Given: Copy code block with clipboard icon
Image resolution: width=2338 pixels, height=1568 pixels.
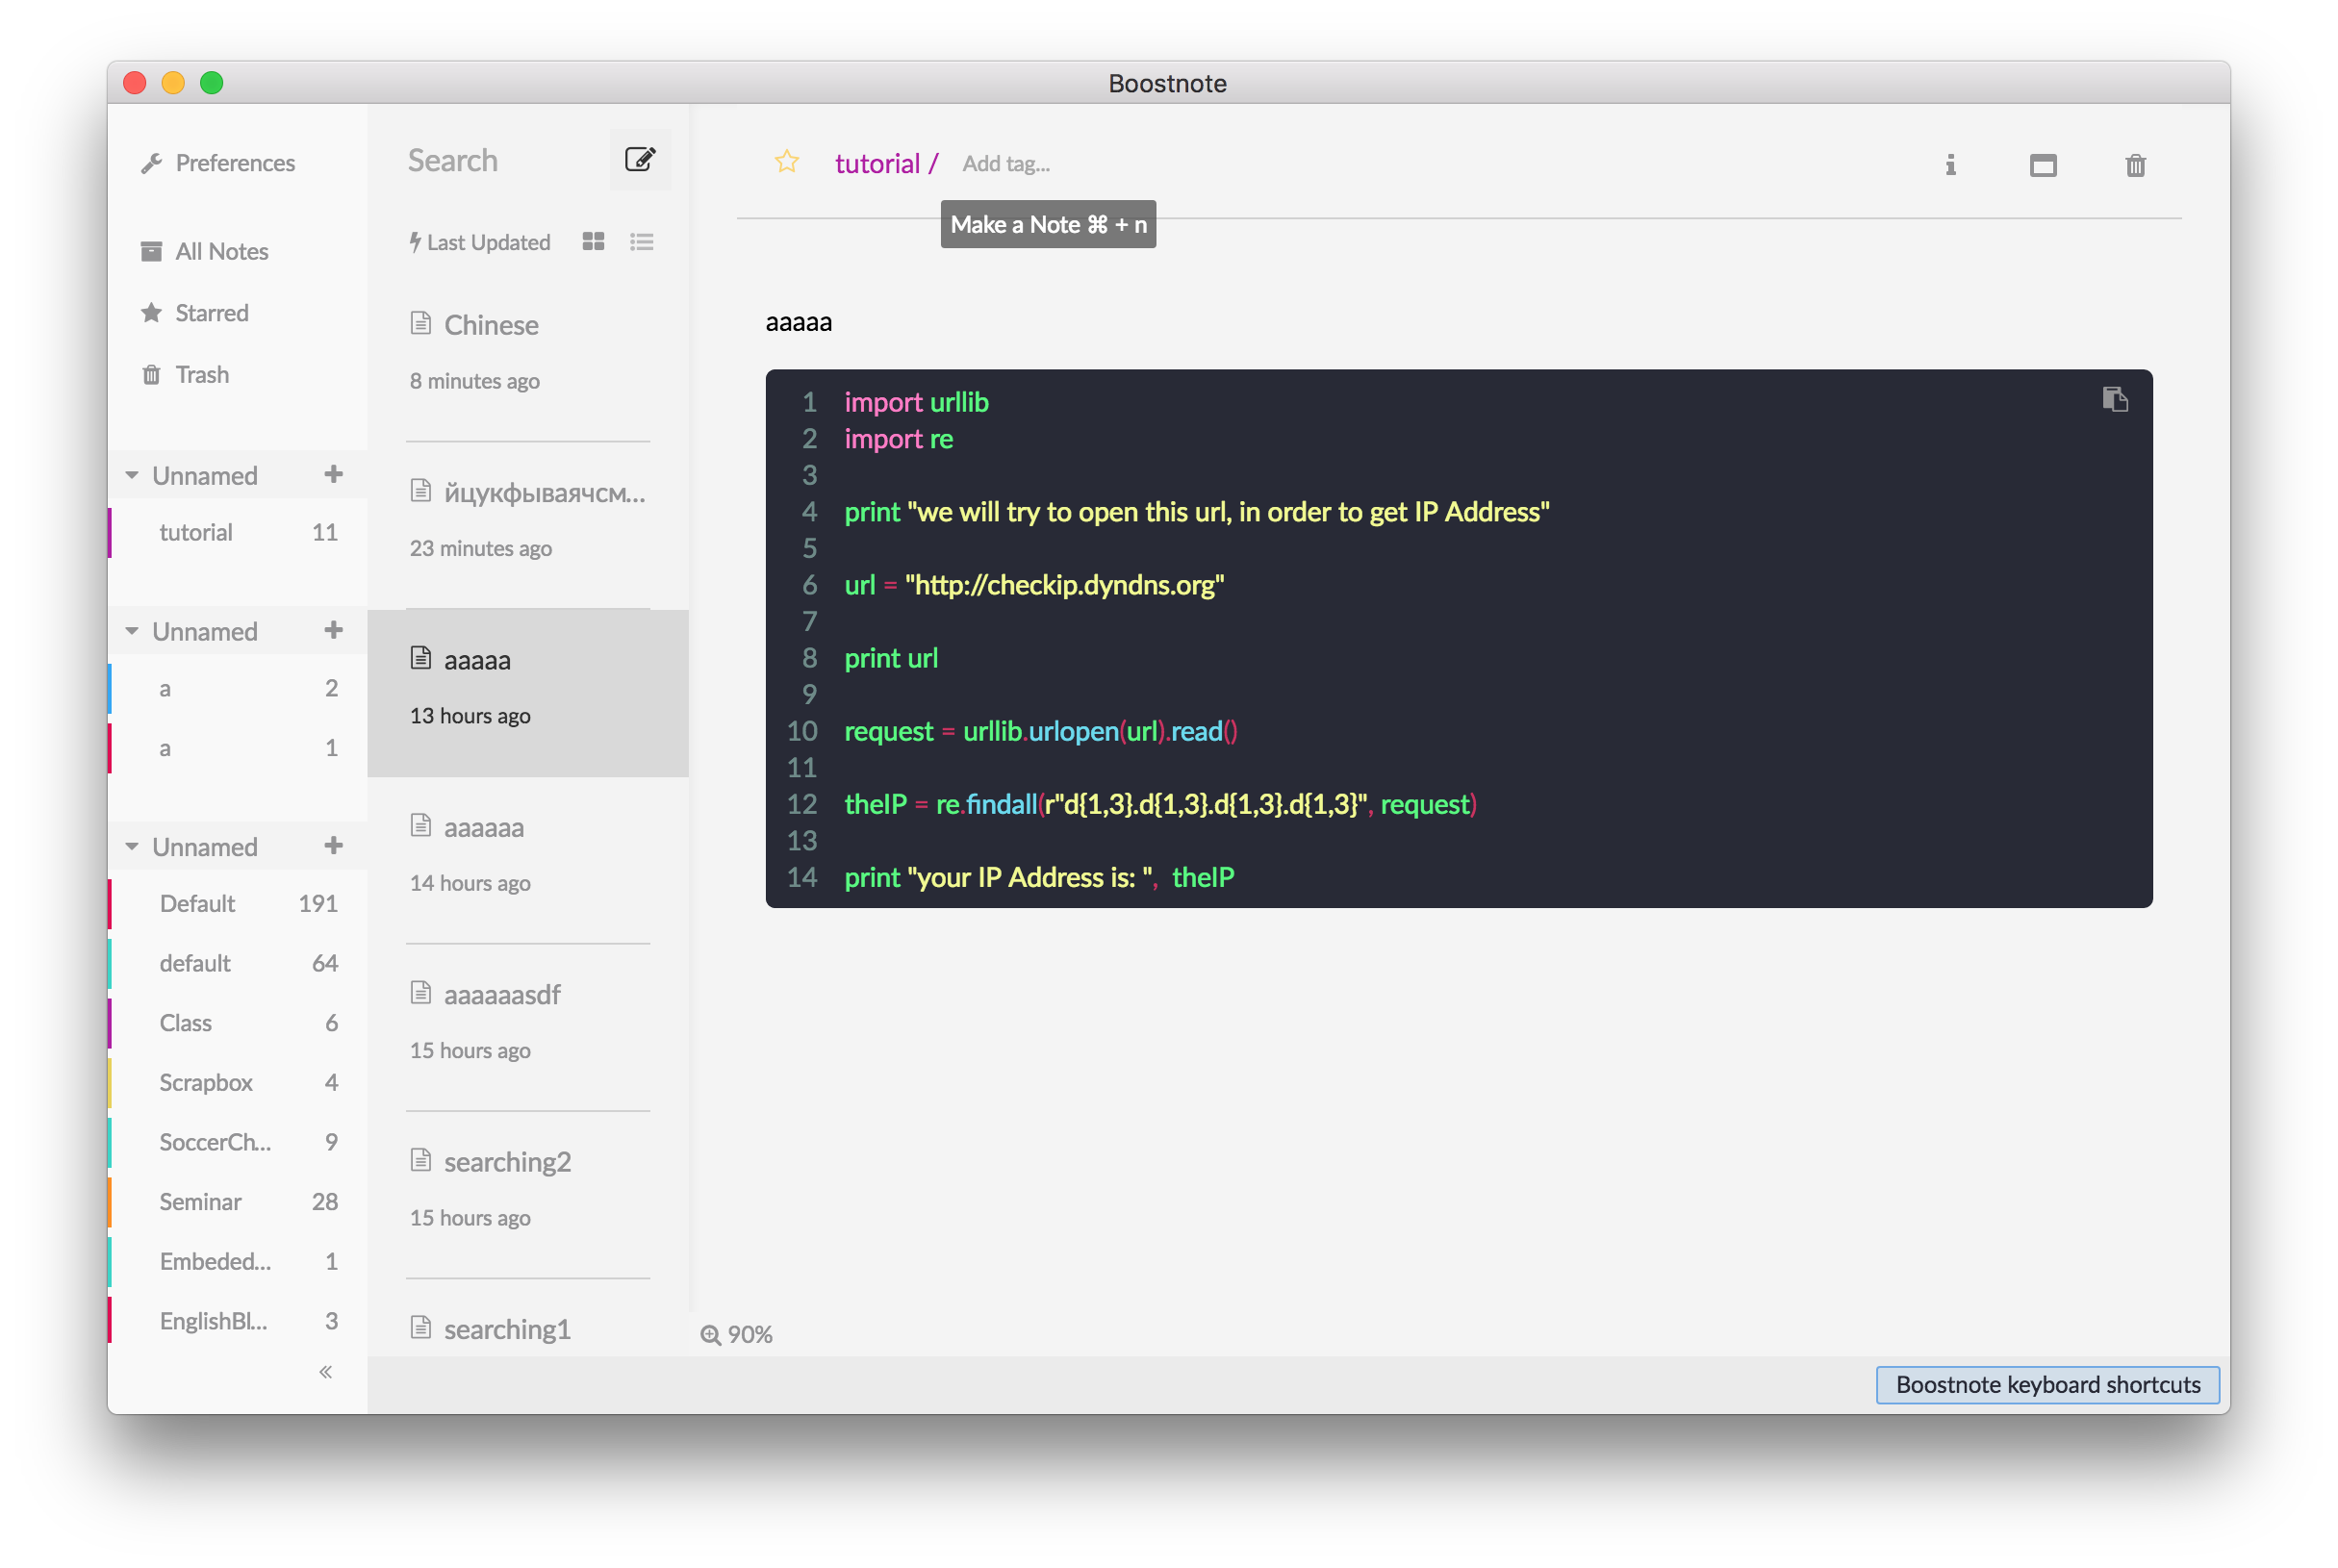Looking at the screenshot, I should point(2114,399).
